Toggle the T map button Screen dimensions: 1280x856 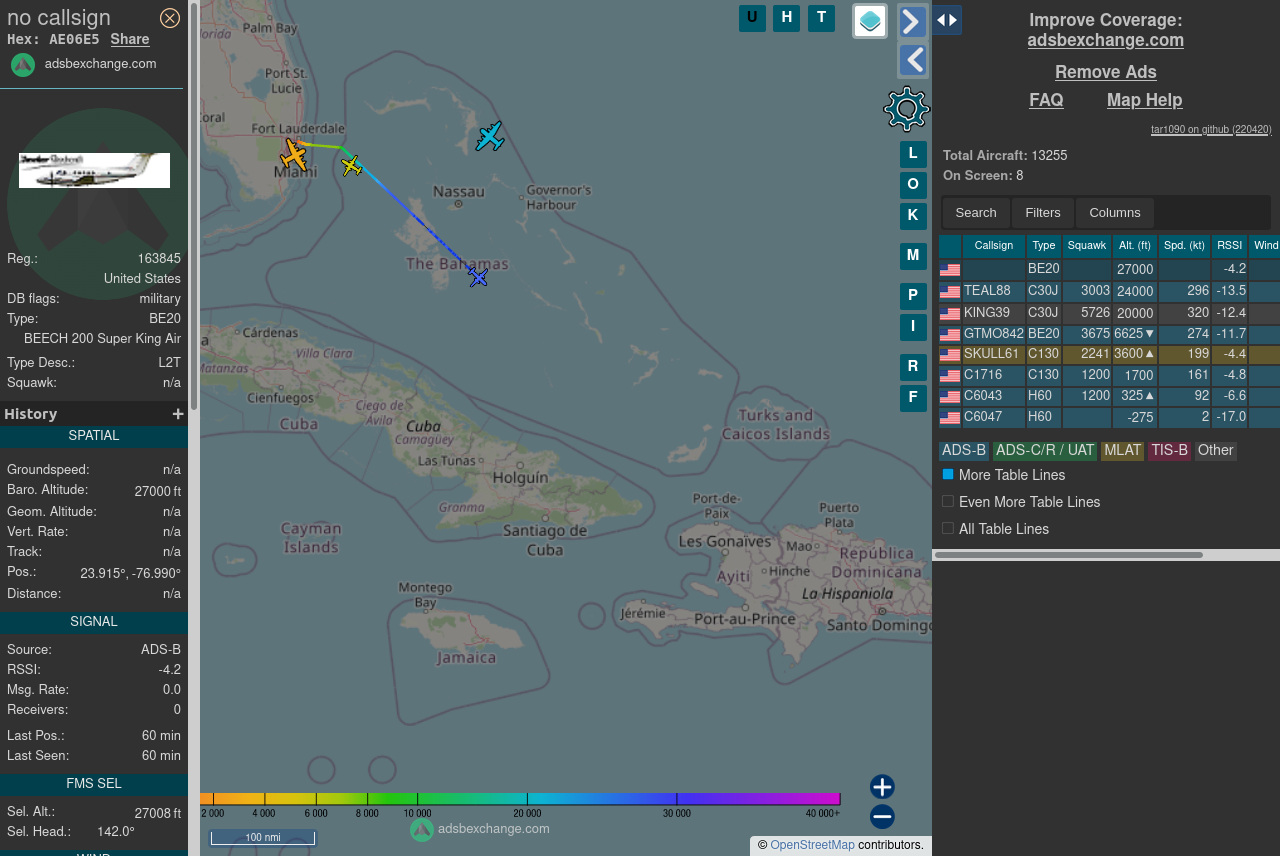point(821,17)
